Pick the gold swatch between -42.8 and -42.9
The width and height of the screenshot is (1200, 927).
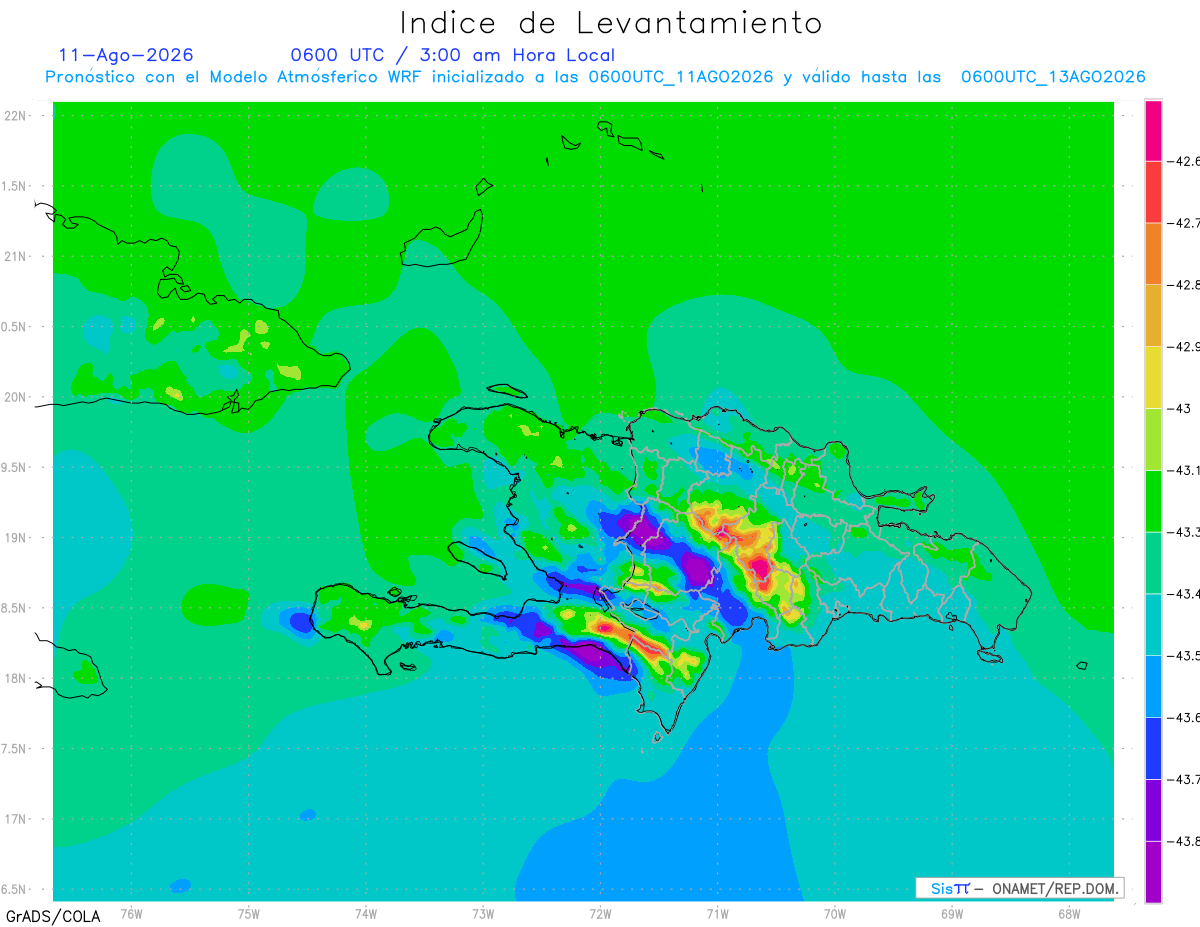1153,316
